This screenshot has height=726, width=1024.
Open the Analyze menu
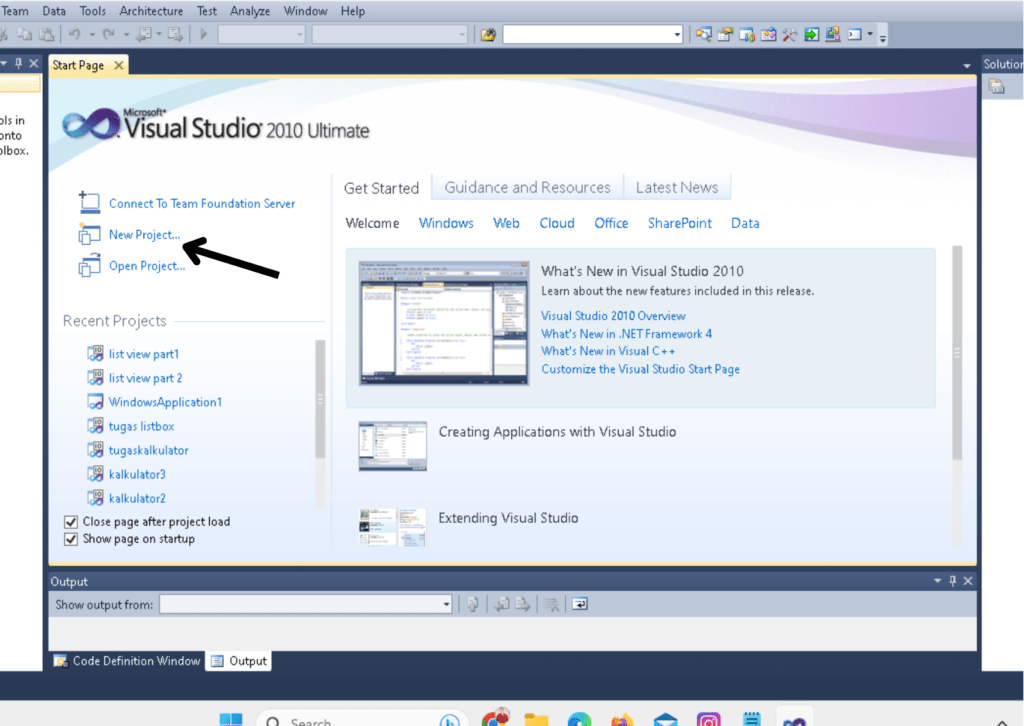click(x=249, y=11)
